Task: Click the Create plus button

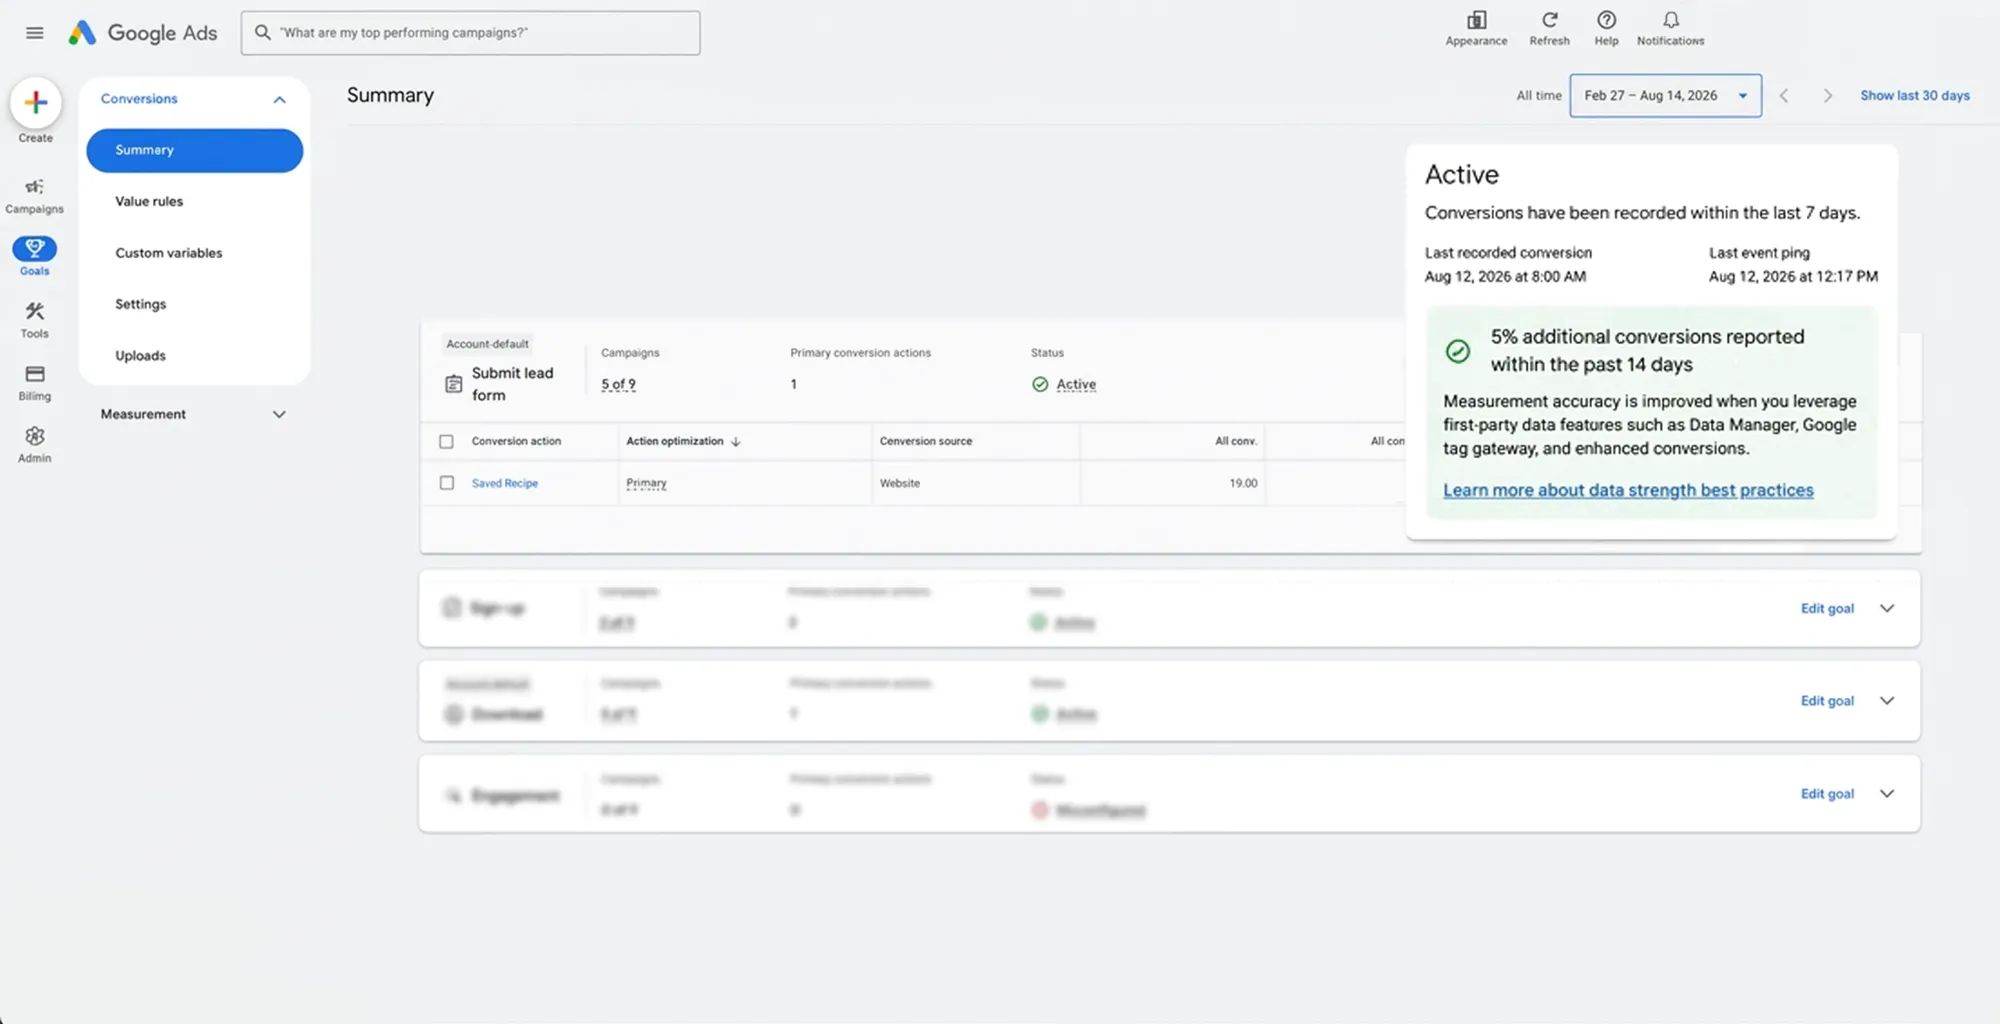Action: click(x=36, y=102)
